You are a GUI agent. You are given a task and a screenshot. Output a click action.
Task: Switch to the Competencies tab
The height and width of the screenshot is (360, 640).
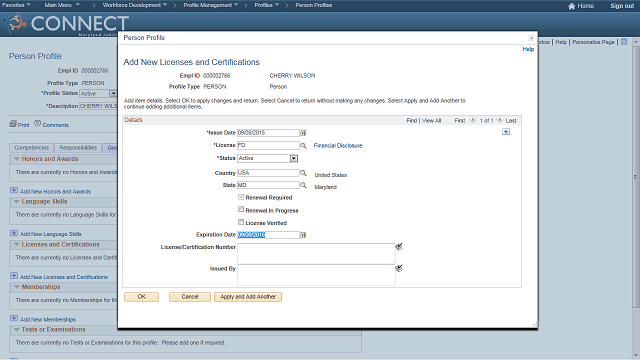pyautogui.click(x=31, y=148)
